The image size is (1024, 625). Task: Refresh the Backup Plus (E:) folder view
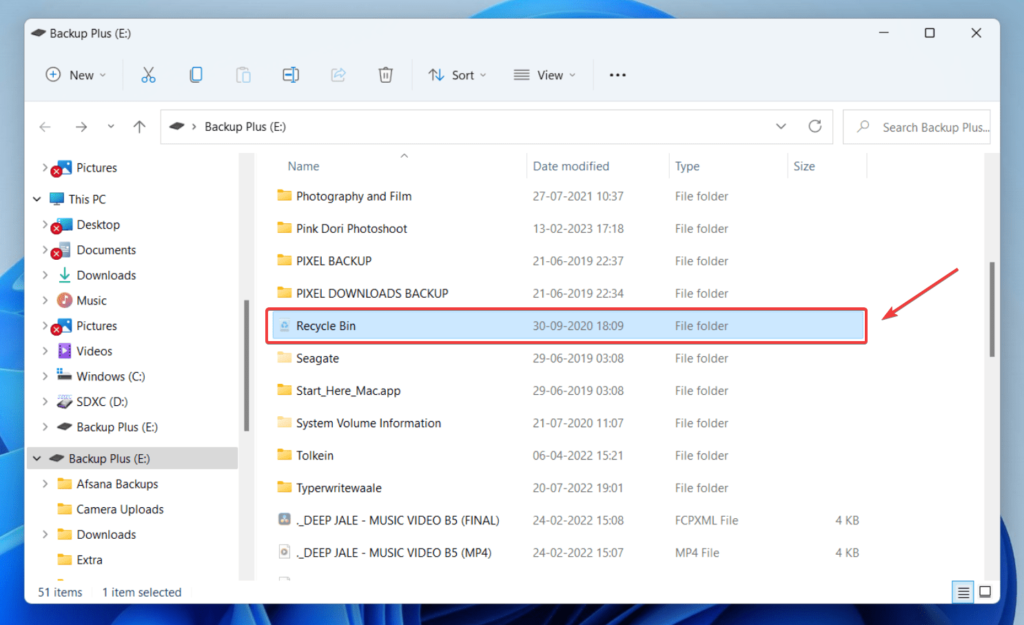tap(815, 126)
